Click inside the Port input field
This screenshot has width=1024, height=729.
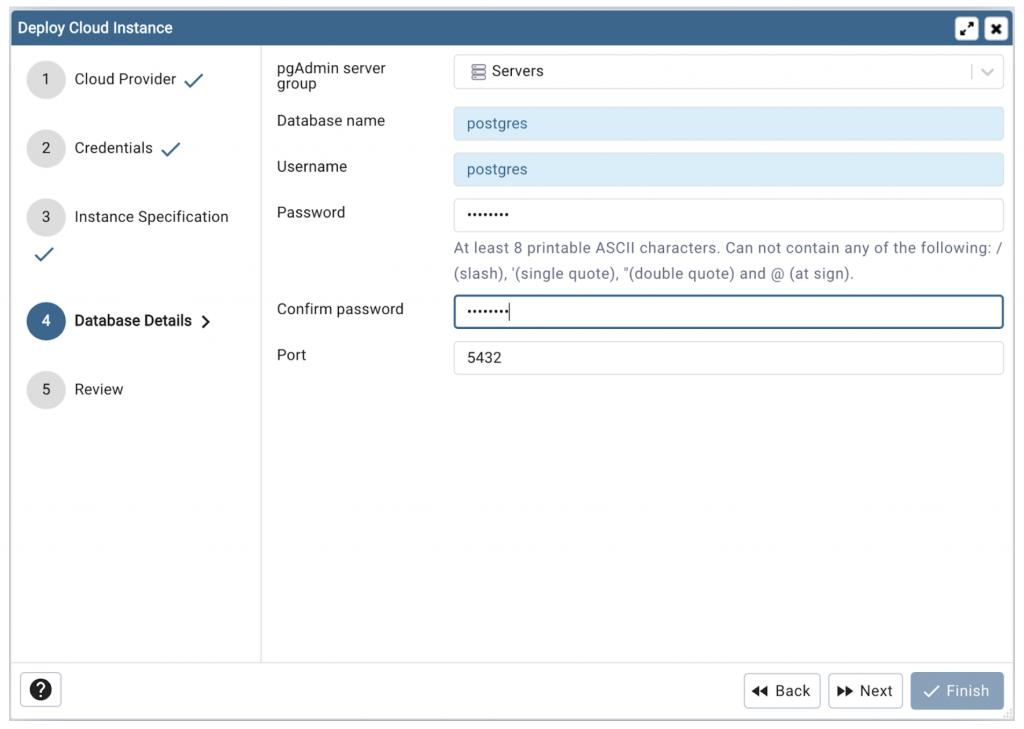728,357
